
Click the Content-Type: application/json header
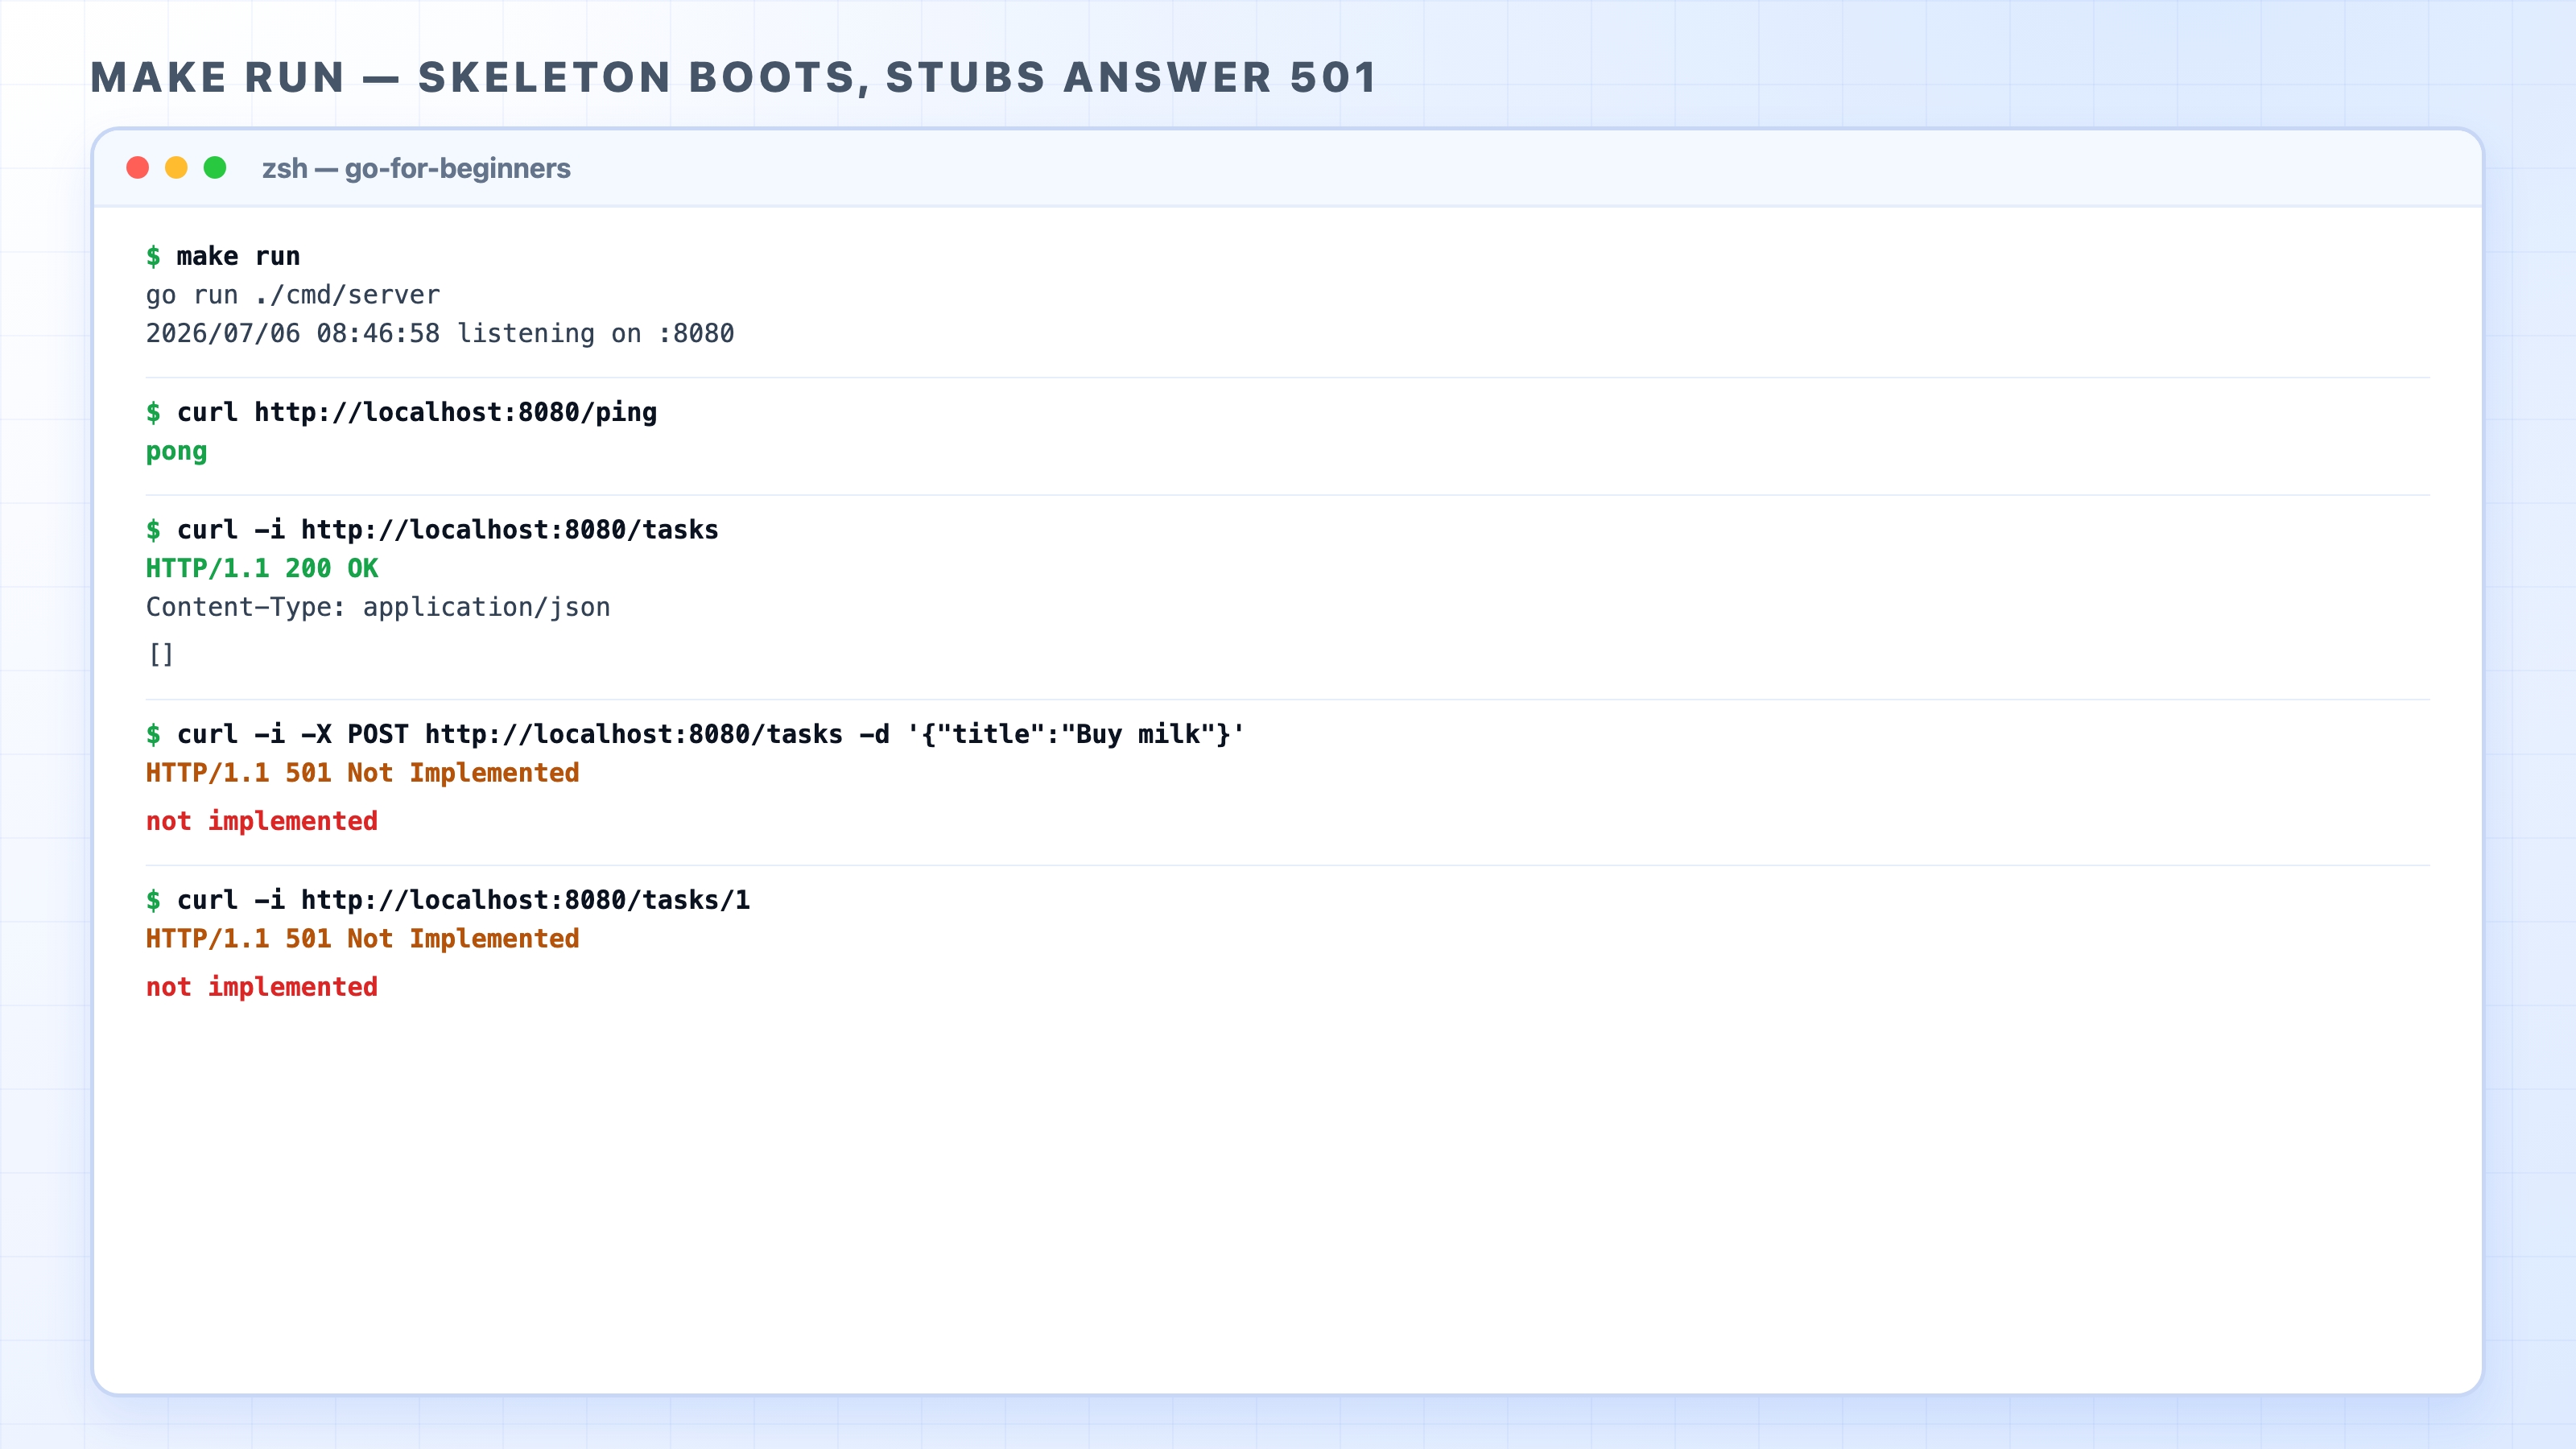click(x=378, y=607)
